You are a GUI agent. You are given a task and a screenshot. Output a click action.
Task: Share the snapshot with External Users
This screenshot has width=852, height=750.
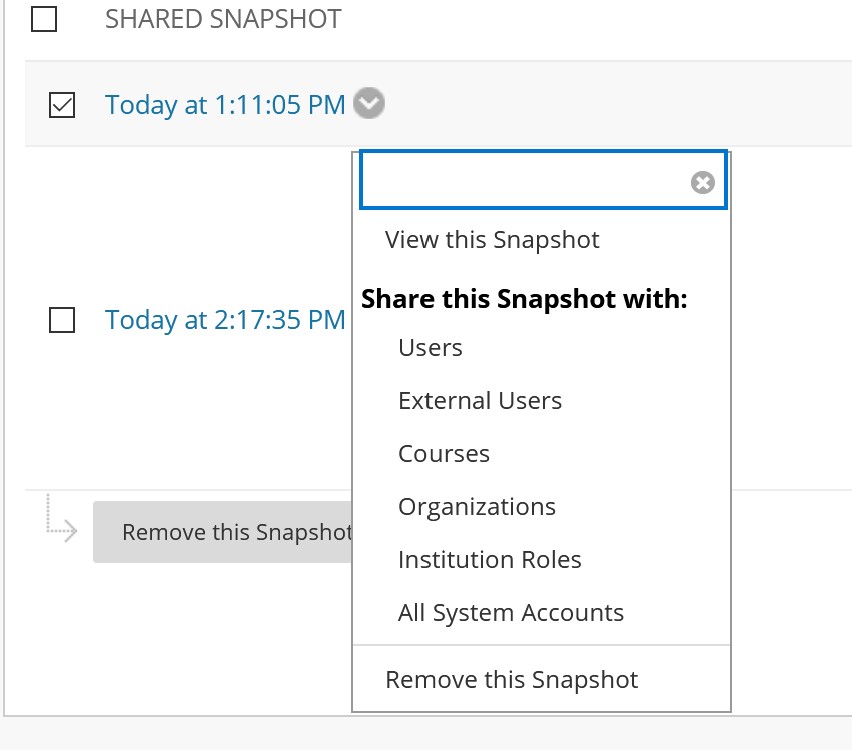(x=480, y=400)
